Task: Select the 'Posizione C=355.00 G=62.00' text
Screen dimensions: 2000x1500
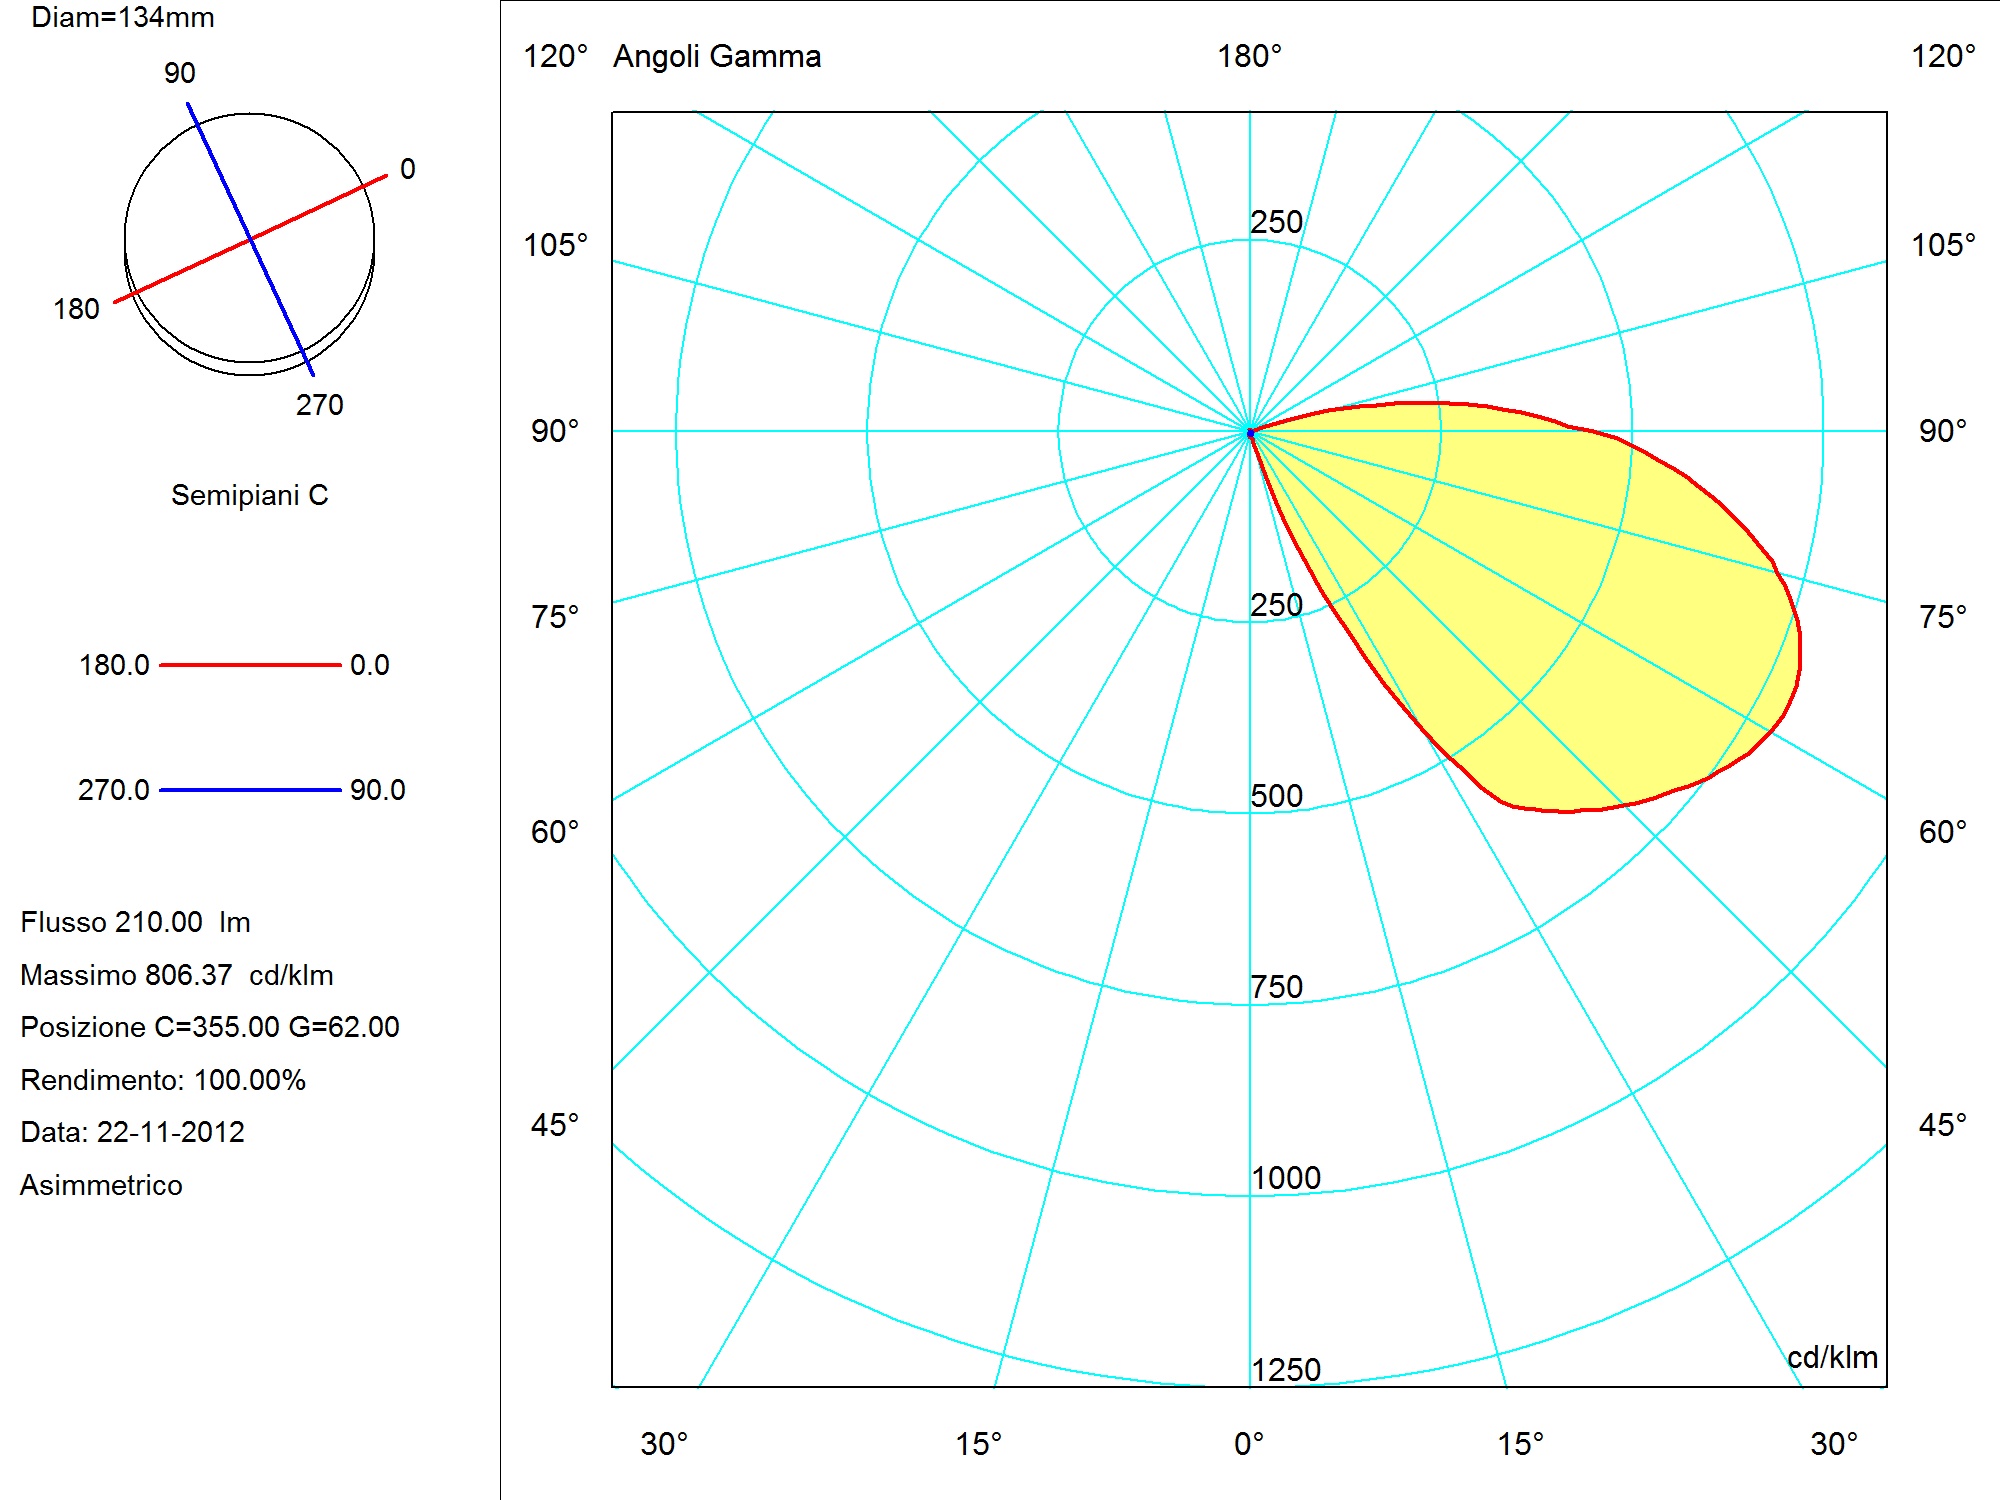Action: pyautogui.click(x=210, y=1027)
